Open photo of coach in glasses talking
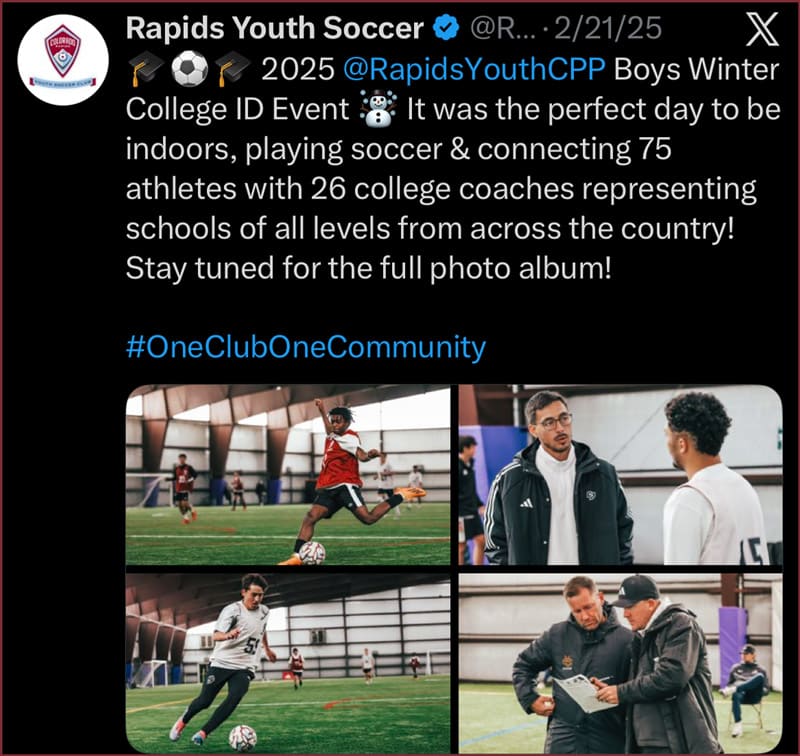800x756 pixels. pyautogui.click(x=620, y=475)
